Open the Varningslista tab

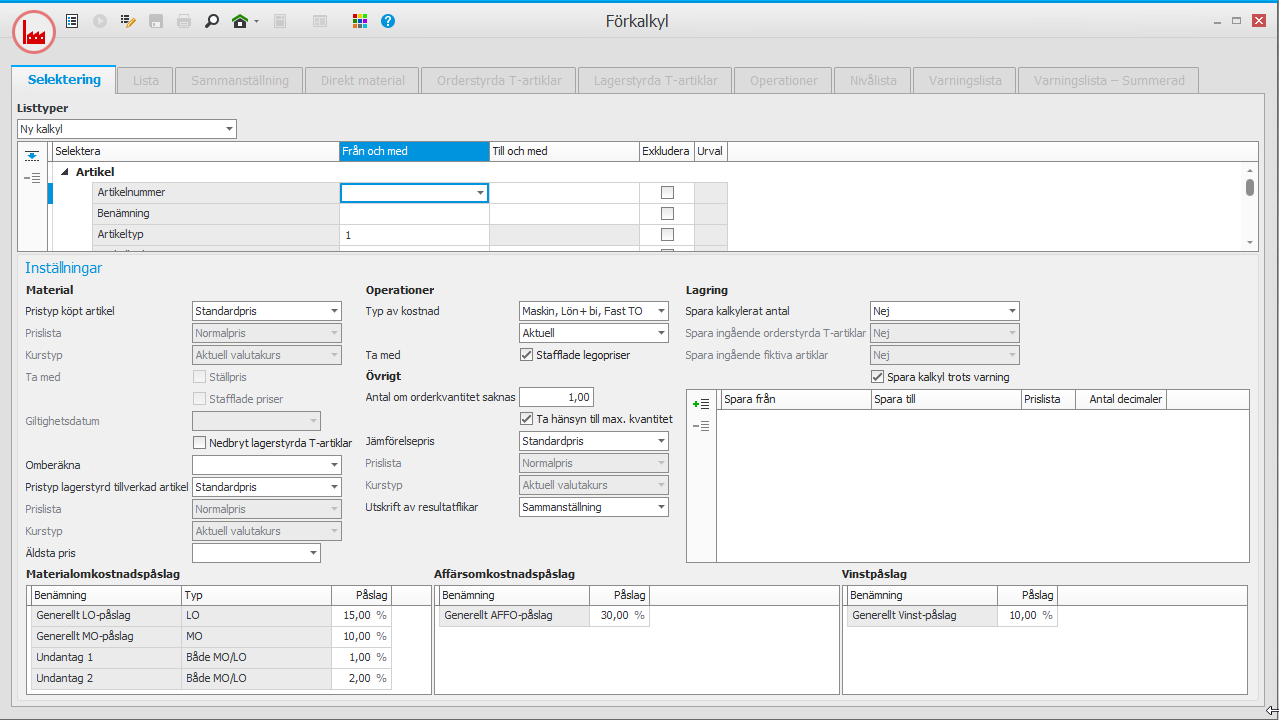tap(965, 80)
